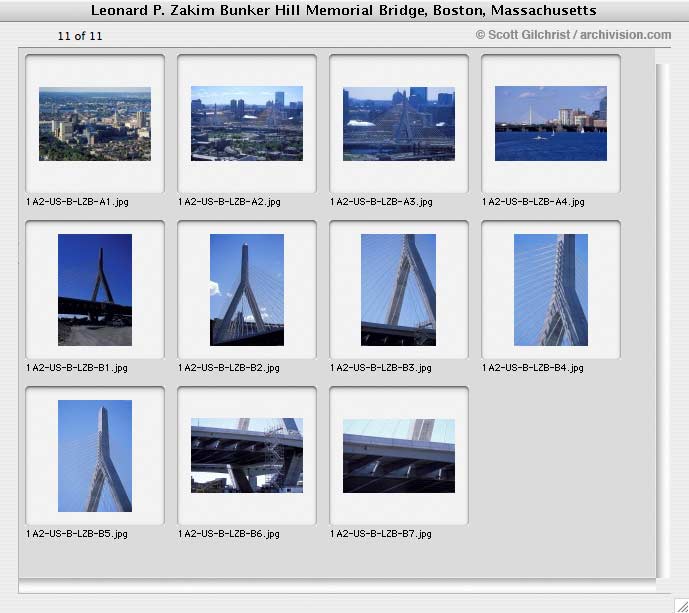Click the Zakim Bridge window title text
Image resolution: width=689 pixels, height=613 pixels.
pos(344,10)
